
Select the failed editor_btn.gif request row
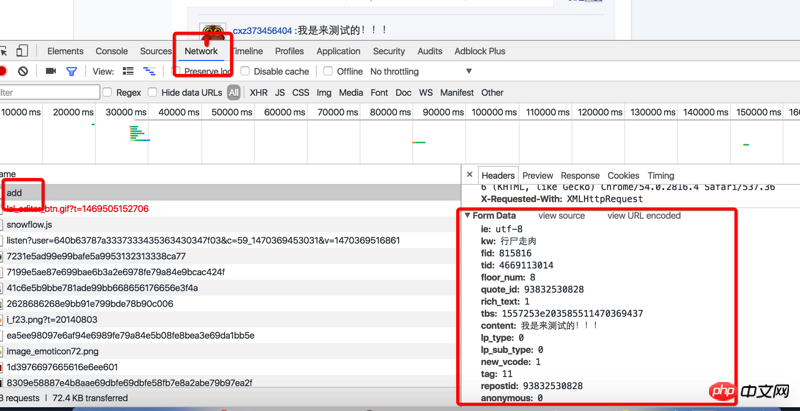[x=230, y=209]
